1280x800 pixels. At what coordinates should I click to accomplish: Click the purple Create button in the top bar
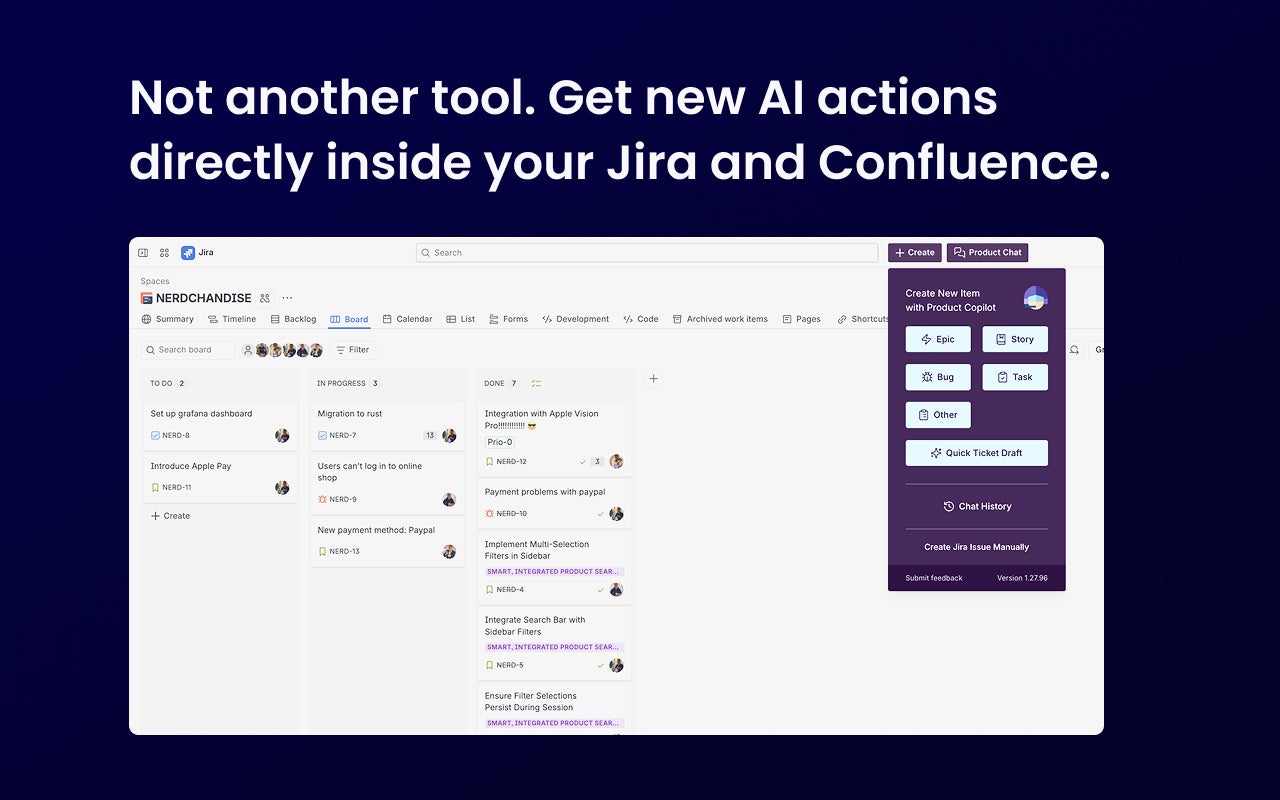tap(915, 253)
